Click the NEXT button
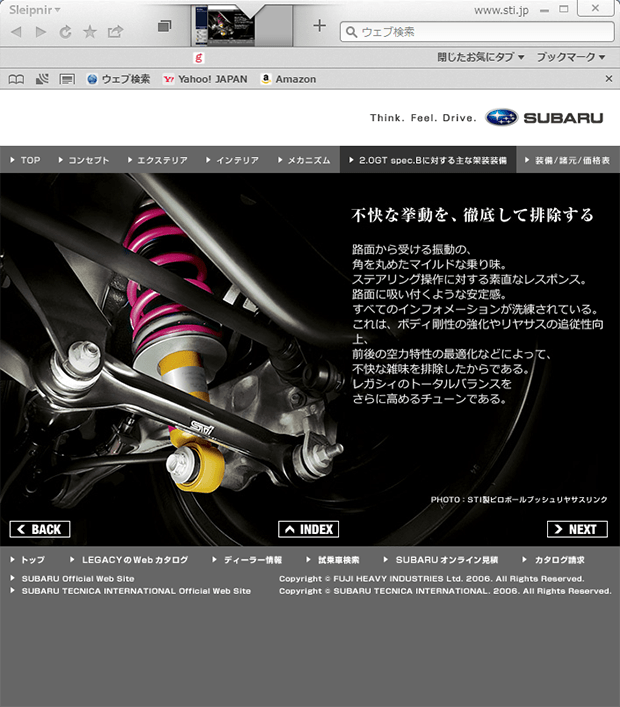620x707 pixels. [x=577, y=529]
